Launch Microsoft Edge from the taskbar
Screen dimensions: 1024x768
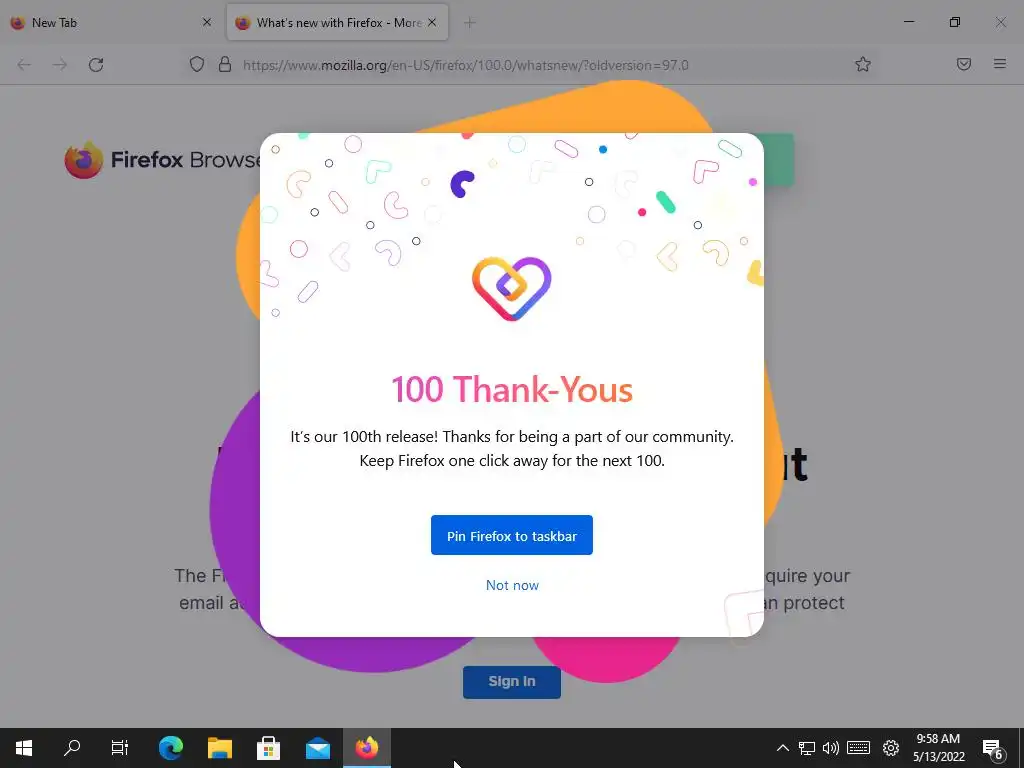(x=171, y=748)
